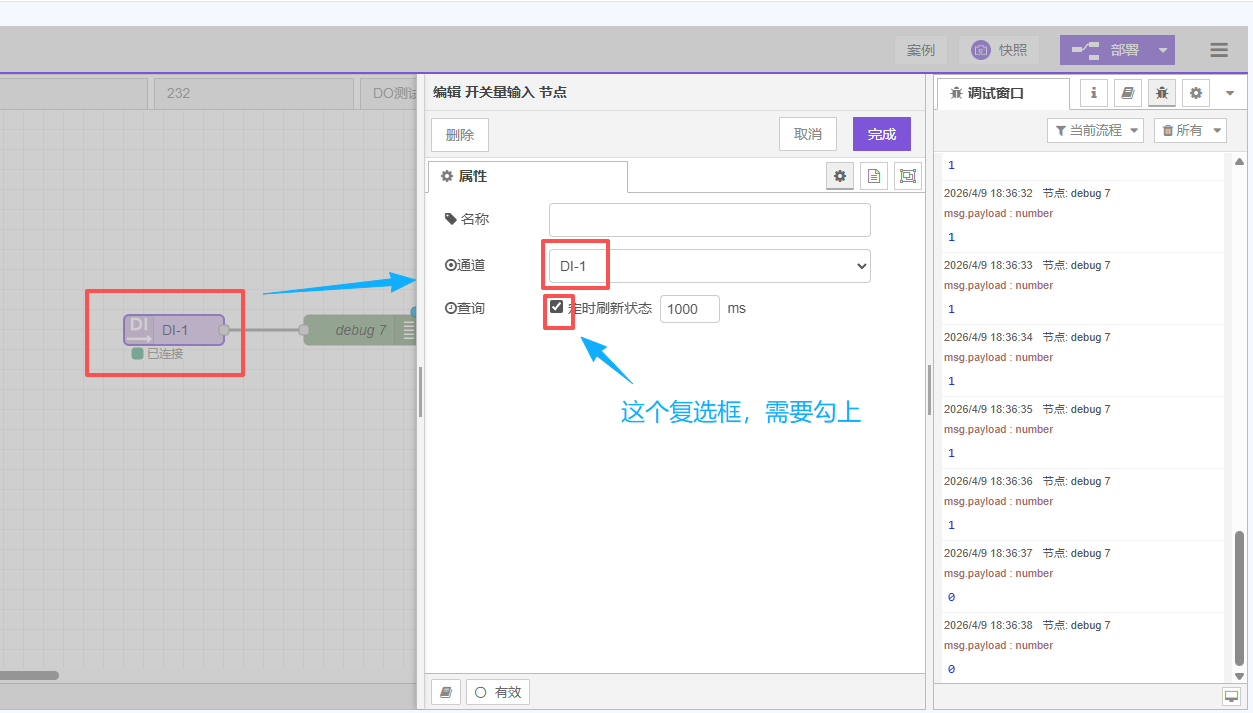Select the debug bug sidebar icon
1253x713 pixels.
tap(1161, 93)
